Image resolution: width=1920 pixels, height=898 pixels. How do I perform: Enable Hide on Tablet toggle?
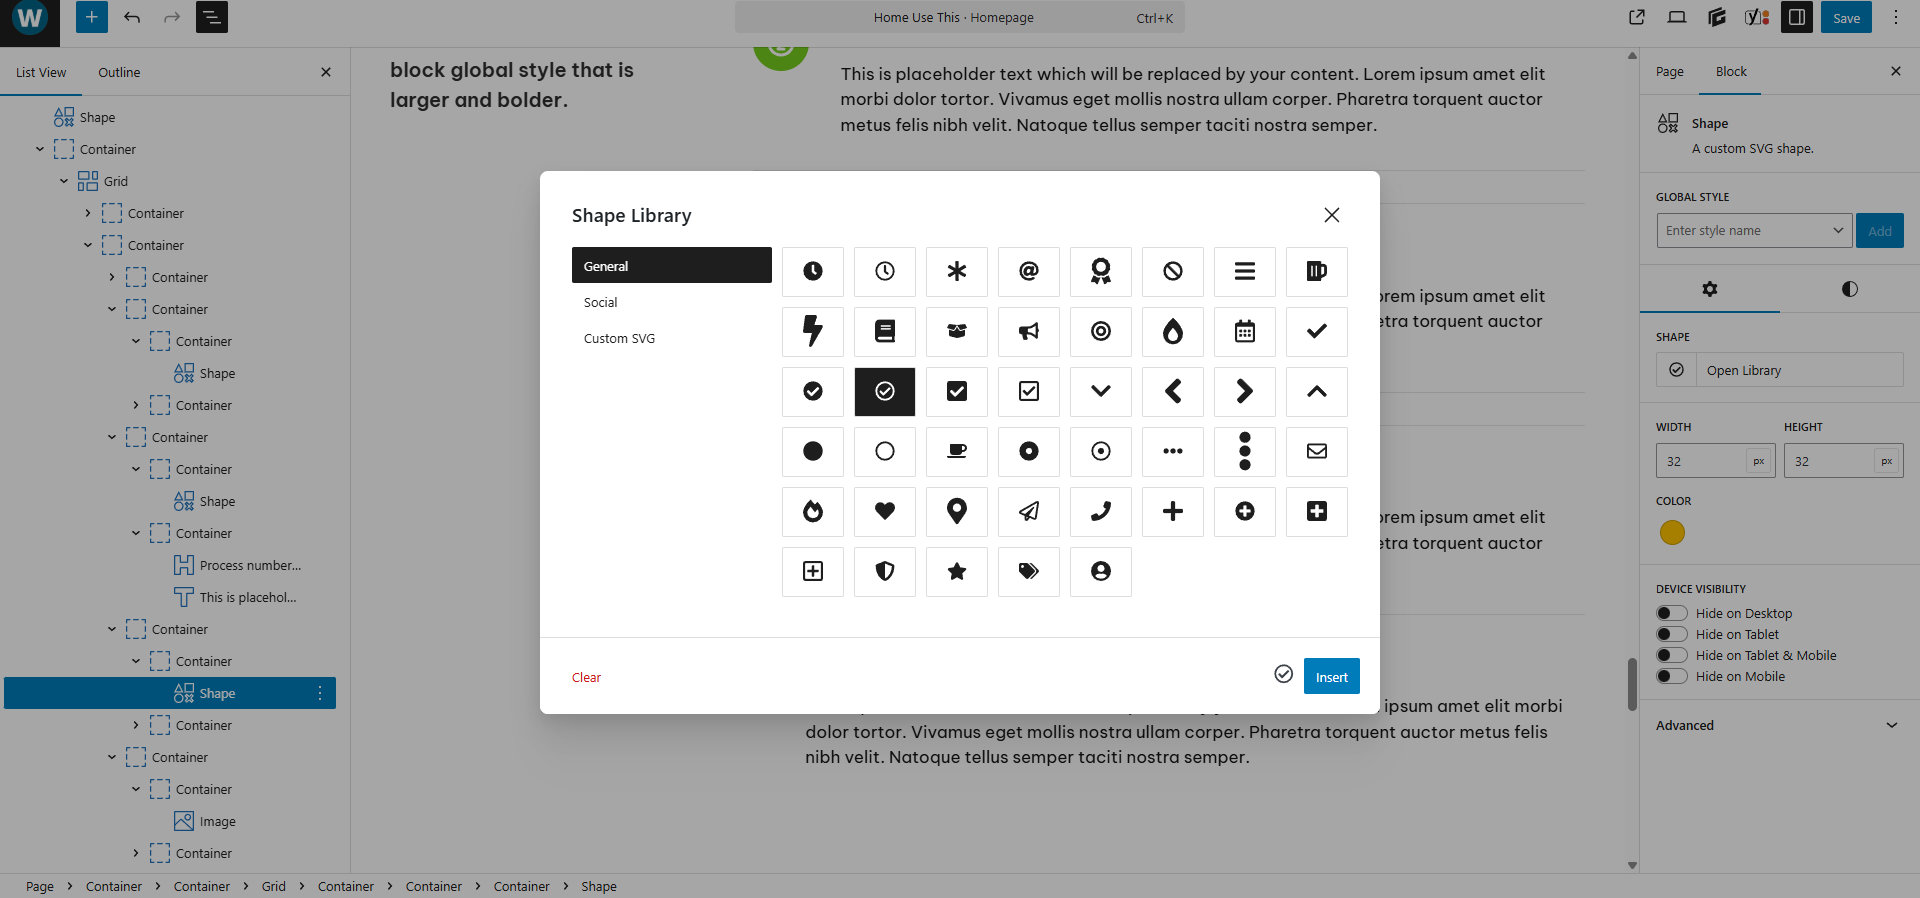[1671, 634]
